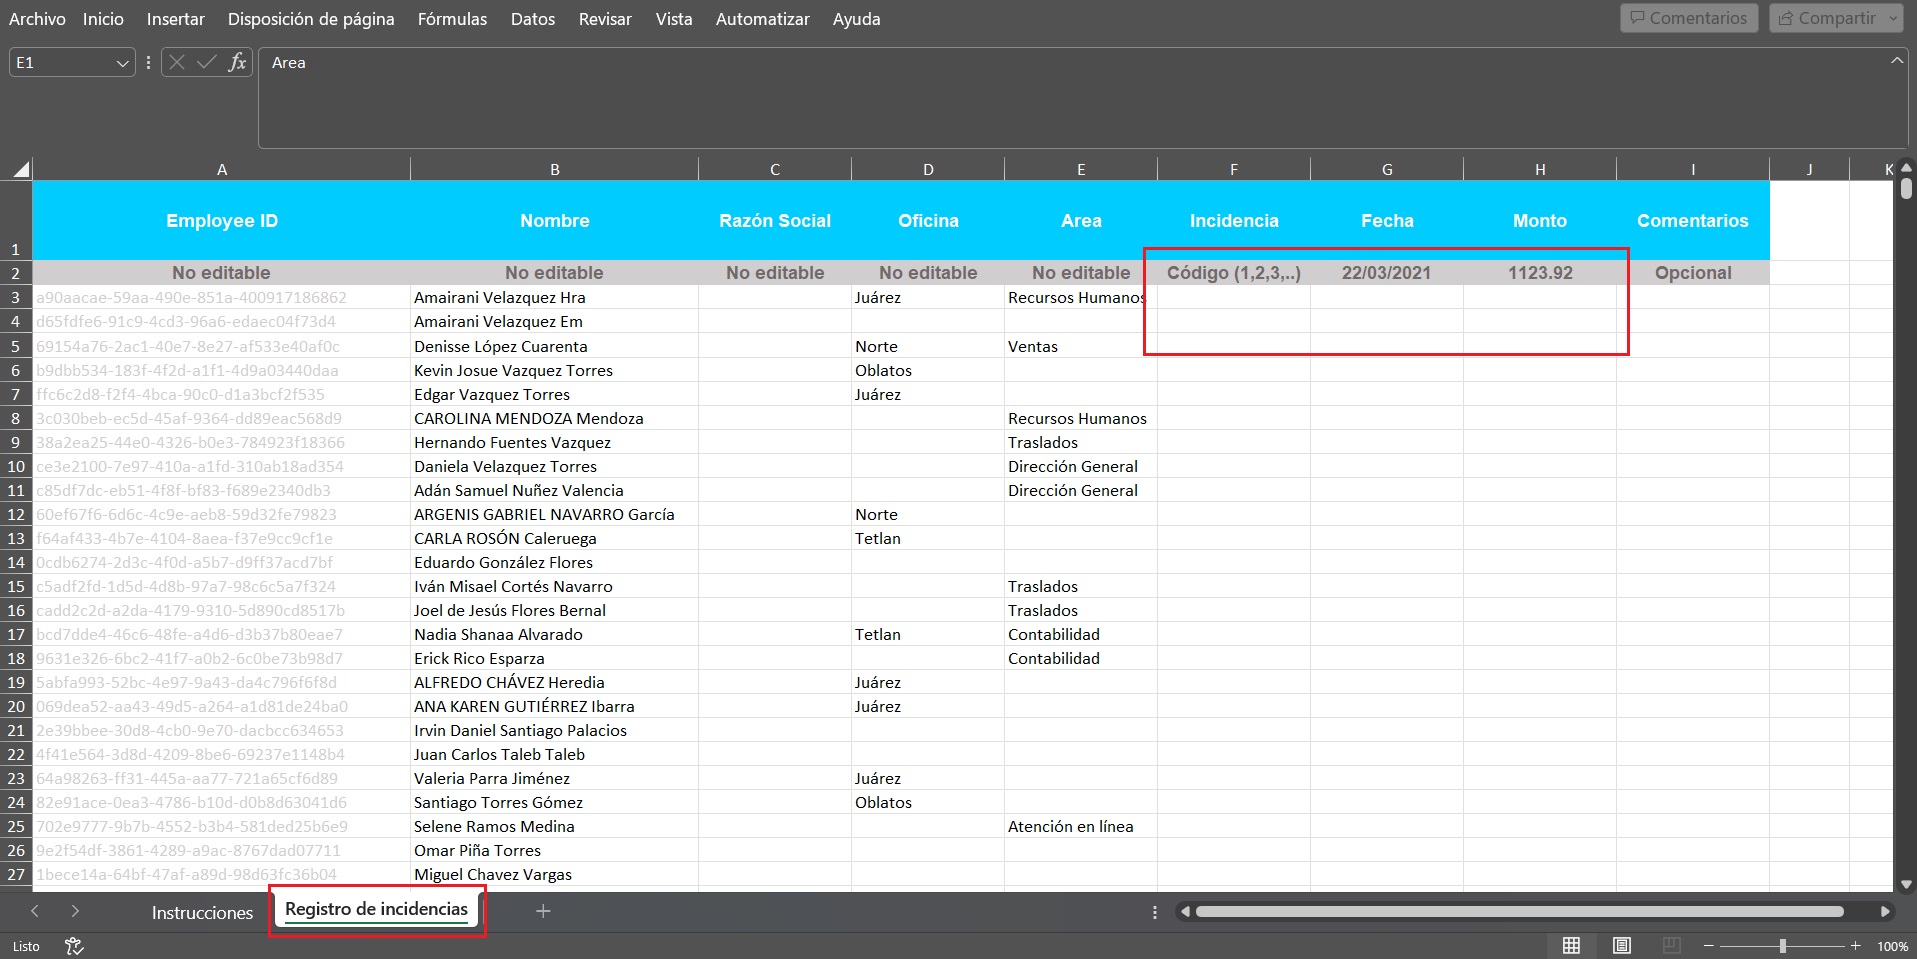1917x959 pixels.
Task: Zoom out with the minus icon
Action: 1709,946
